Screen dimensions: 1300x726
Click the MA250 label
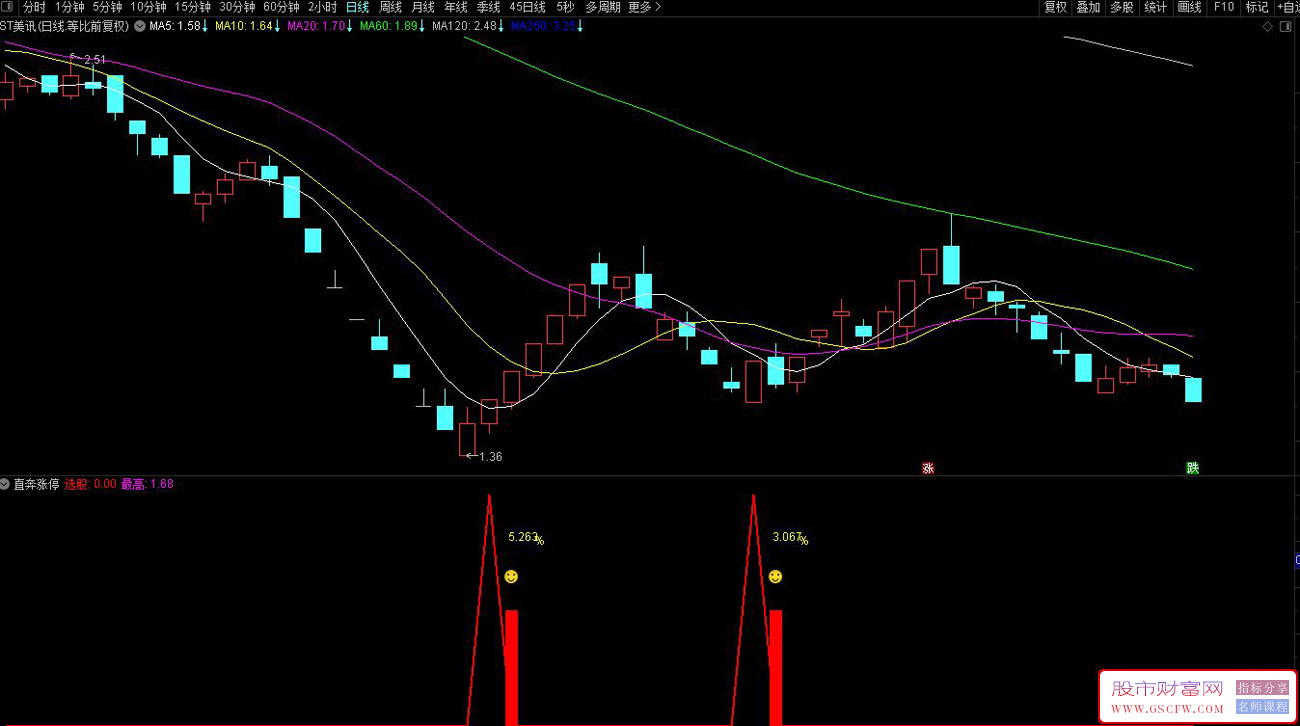point(543,27)
